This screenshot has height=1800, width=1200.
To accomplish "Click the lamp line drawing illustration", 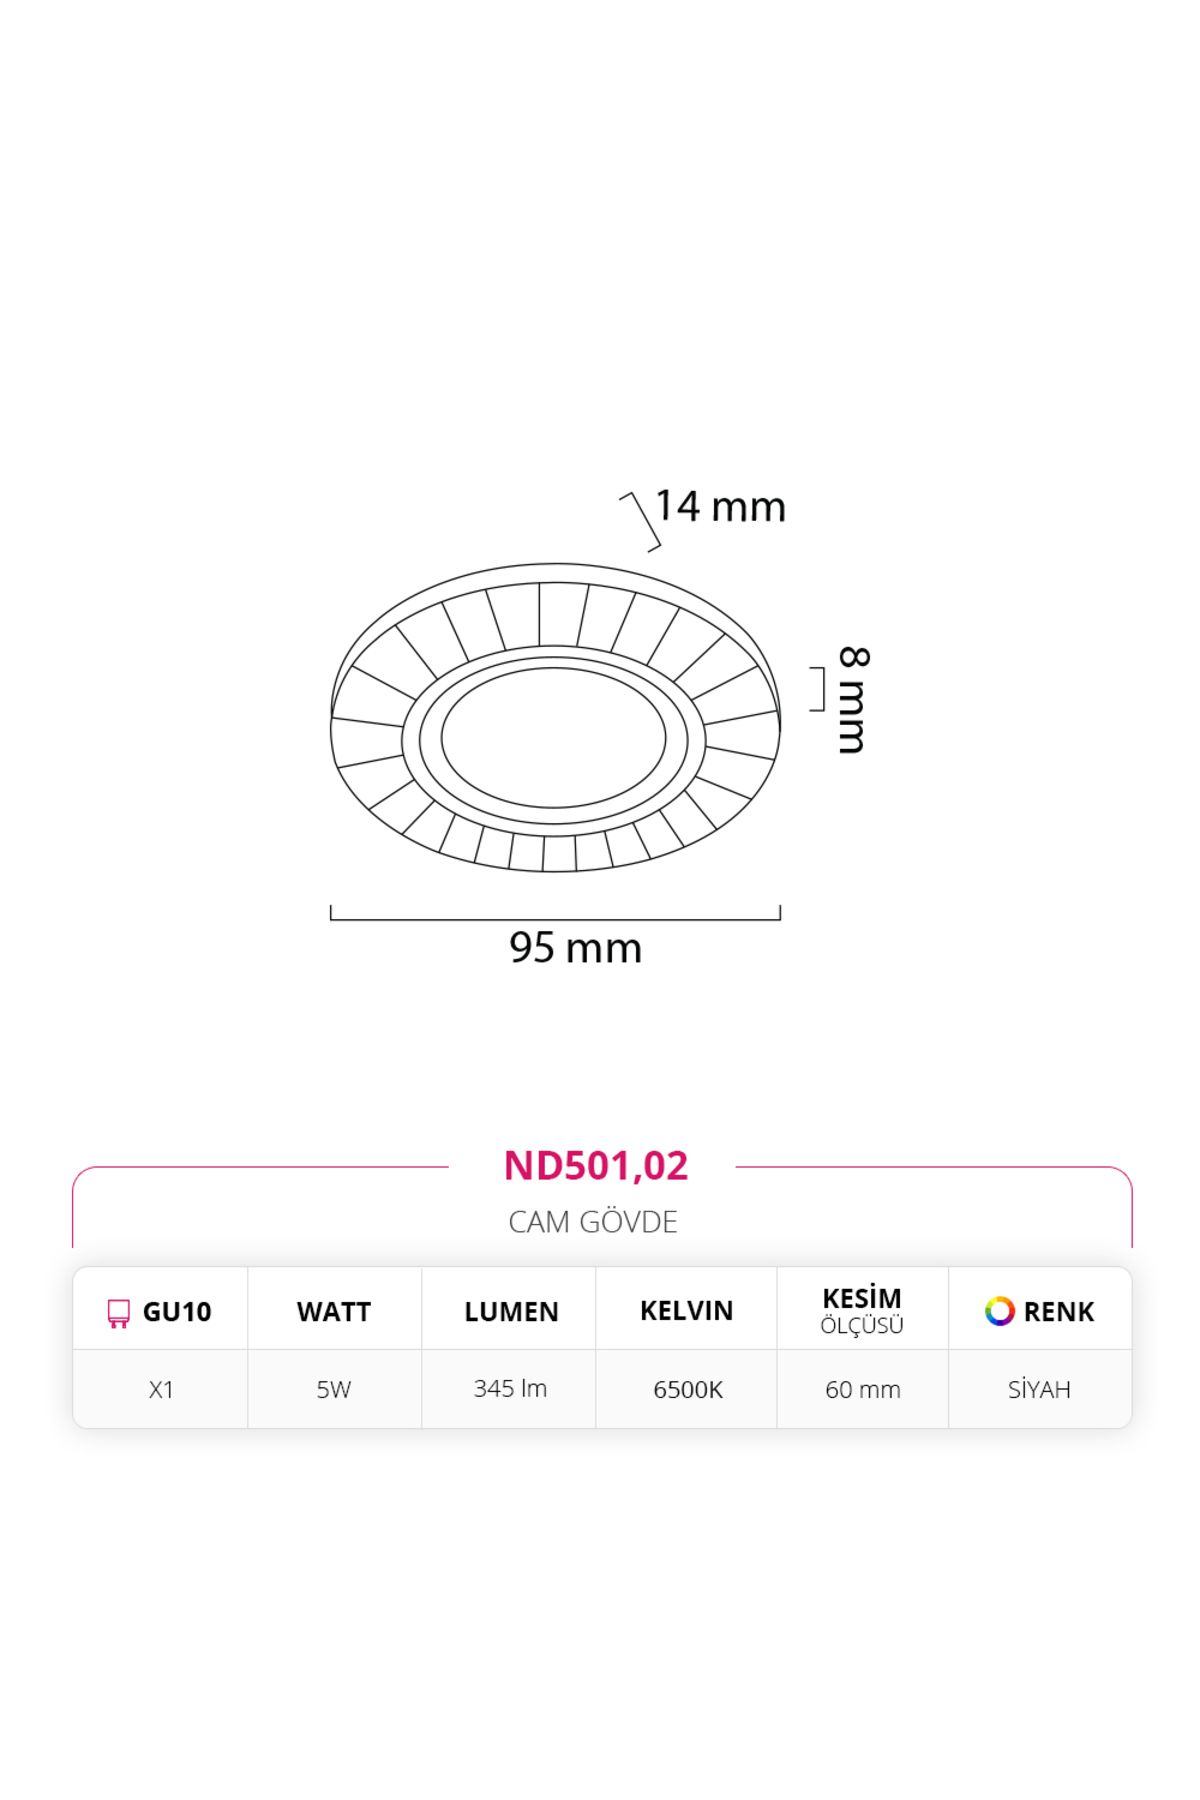I will (555, 717).
